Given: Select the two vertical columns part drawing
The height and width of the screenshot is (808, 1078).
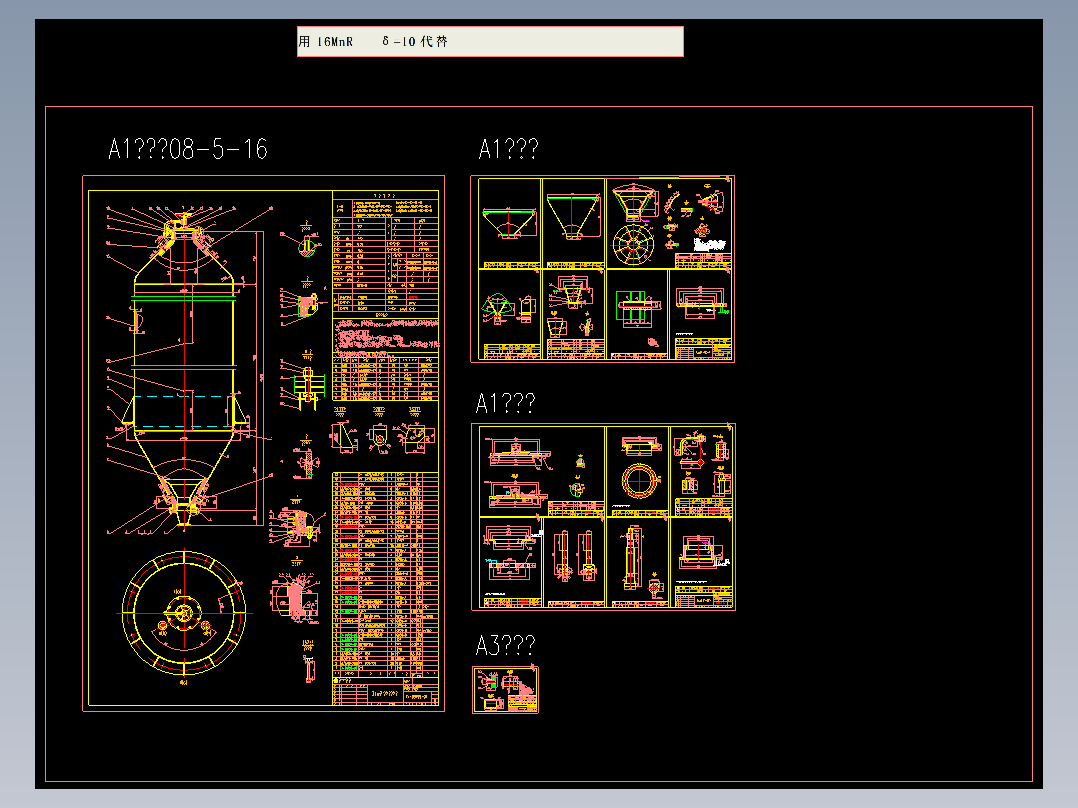Looking at the screenshot, I should click(574, 556).
